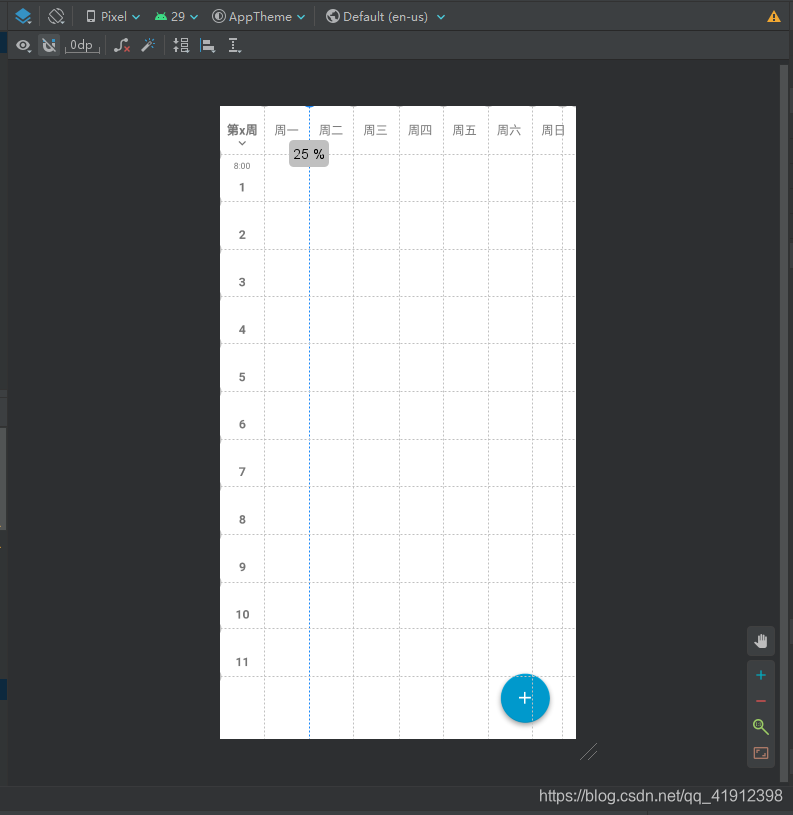Expand the 第x周 week chevron

pos(242,143)
